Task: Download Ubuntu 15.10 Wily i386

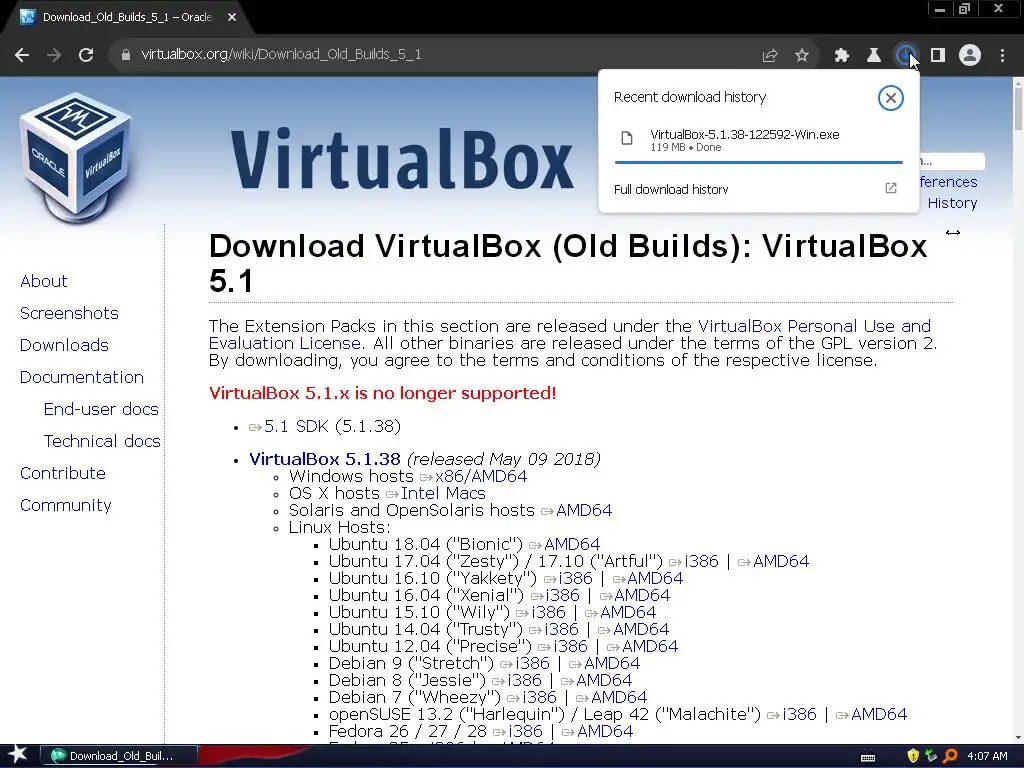Action: pyautogui.click(x=549, y=612)
